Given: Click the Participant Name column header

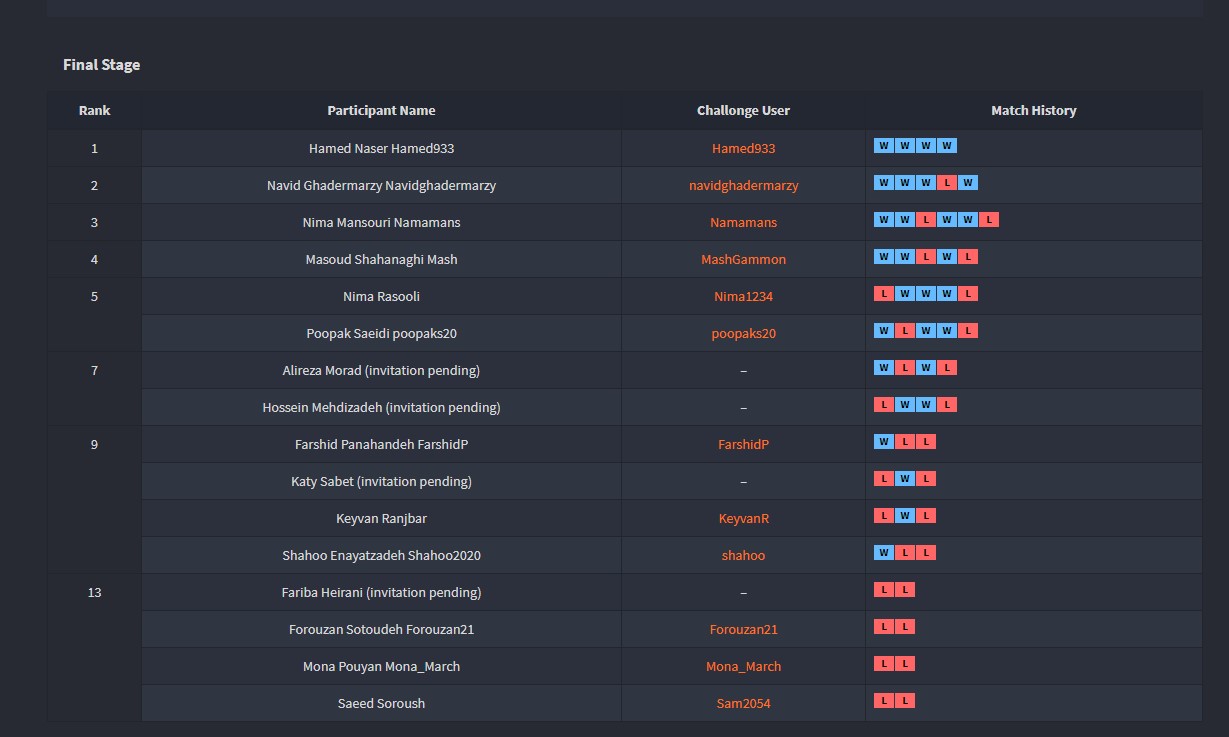Looking at the screenshot, I should [x=381, y=111].
